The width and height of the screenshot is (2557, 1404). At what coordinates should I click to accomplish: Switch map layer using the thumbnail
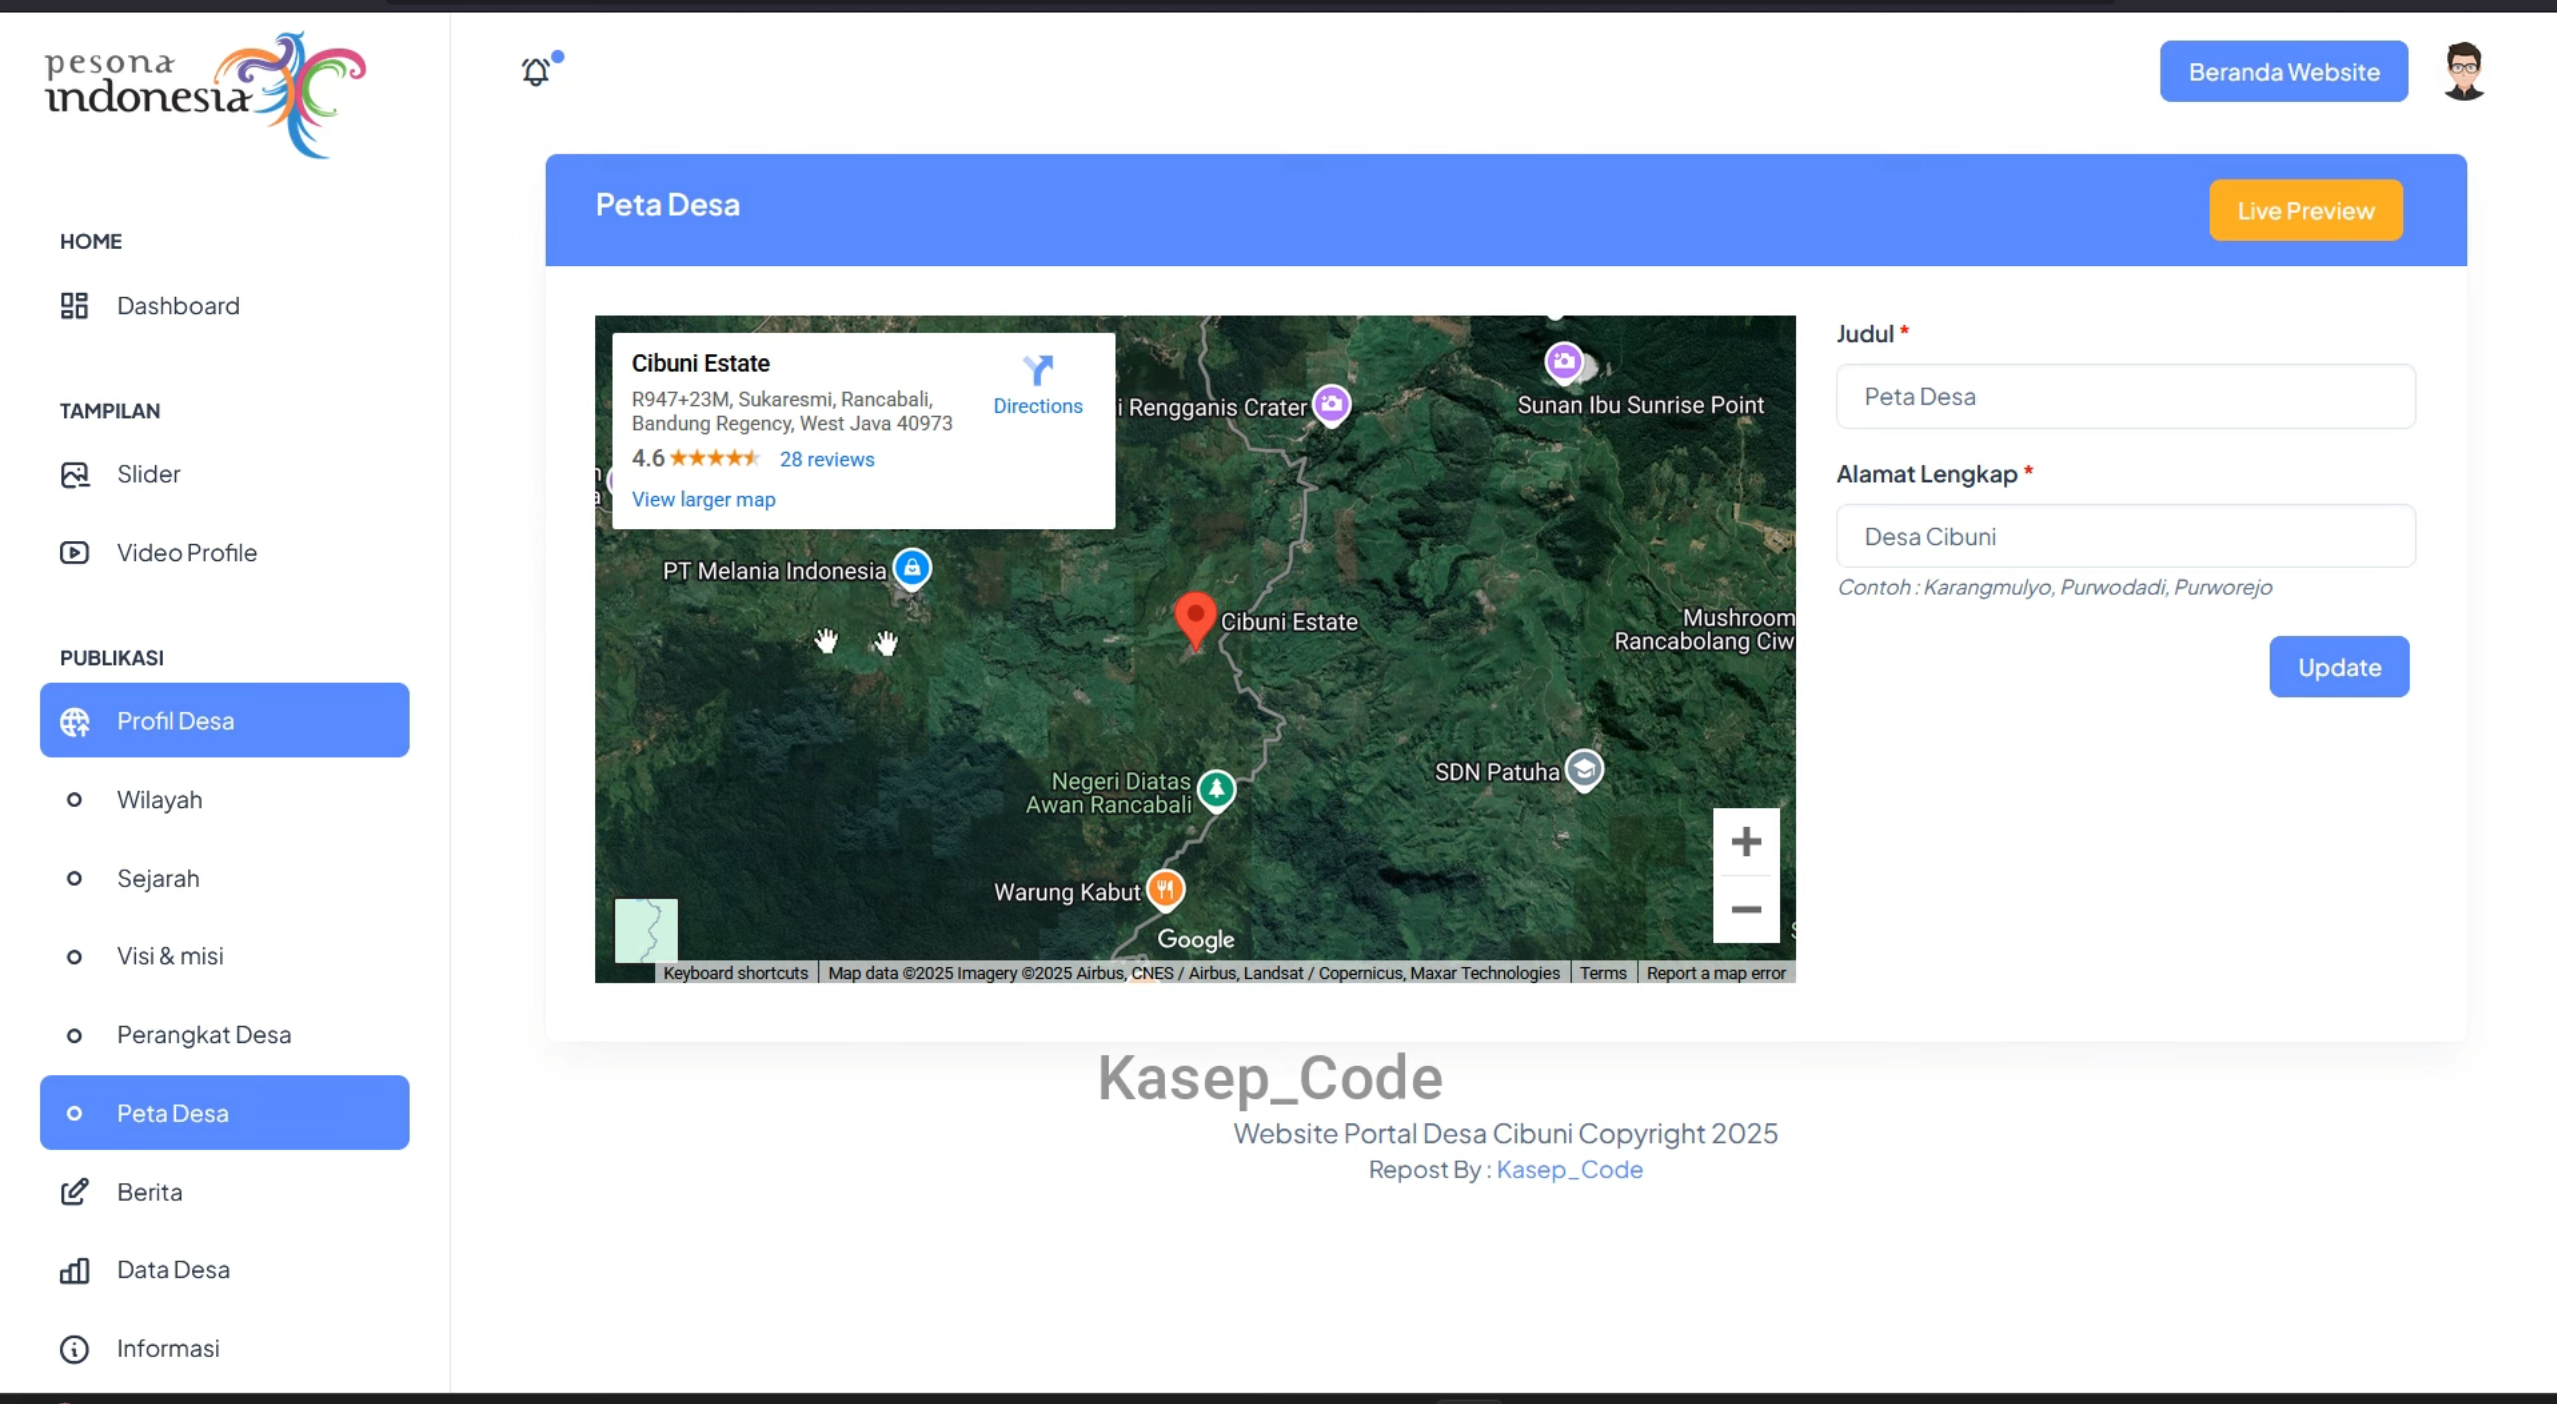click(646, 930)
